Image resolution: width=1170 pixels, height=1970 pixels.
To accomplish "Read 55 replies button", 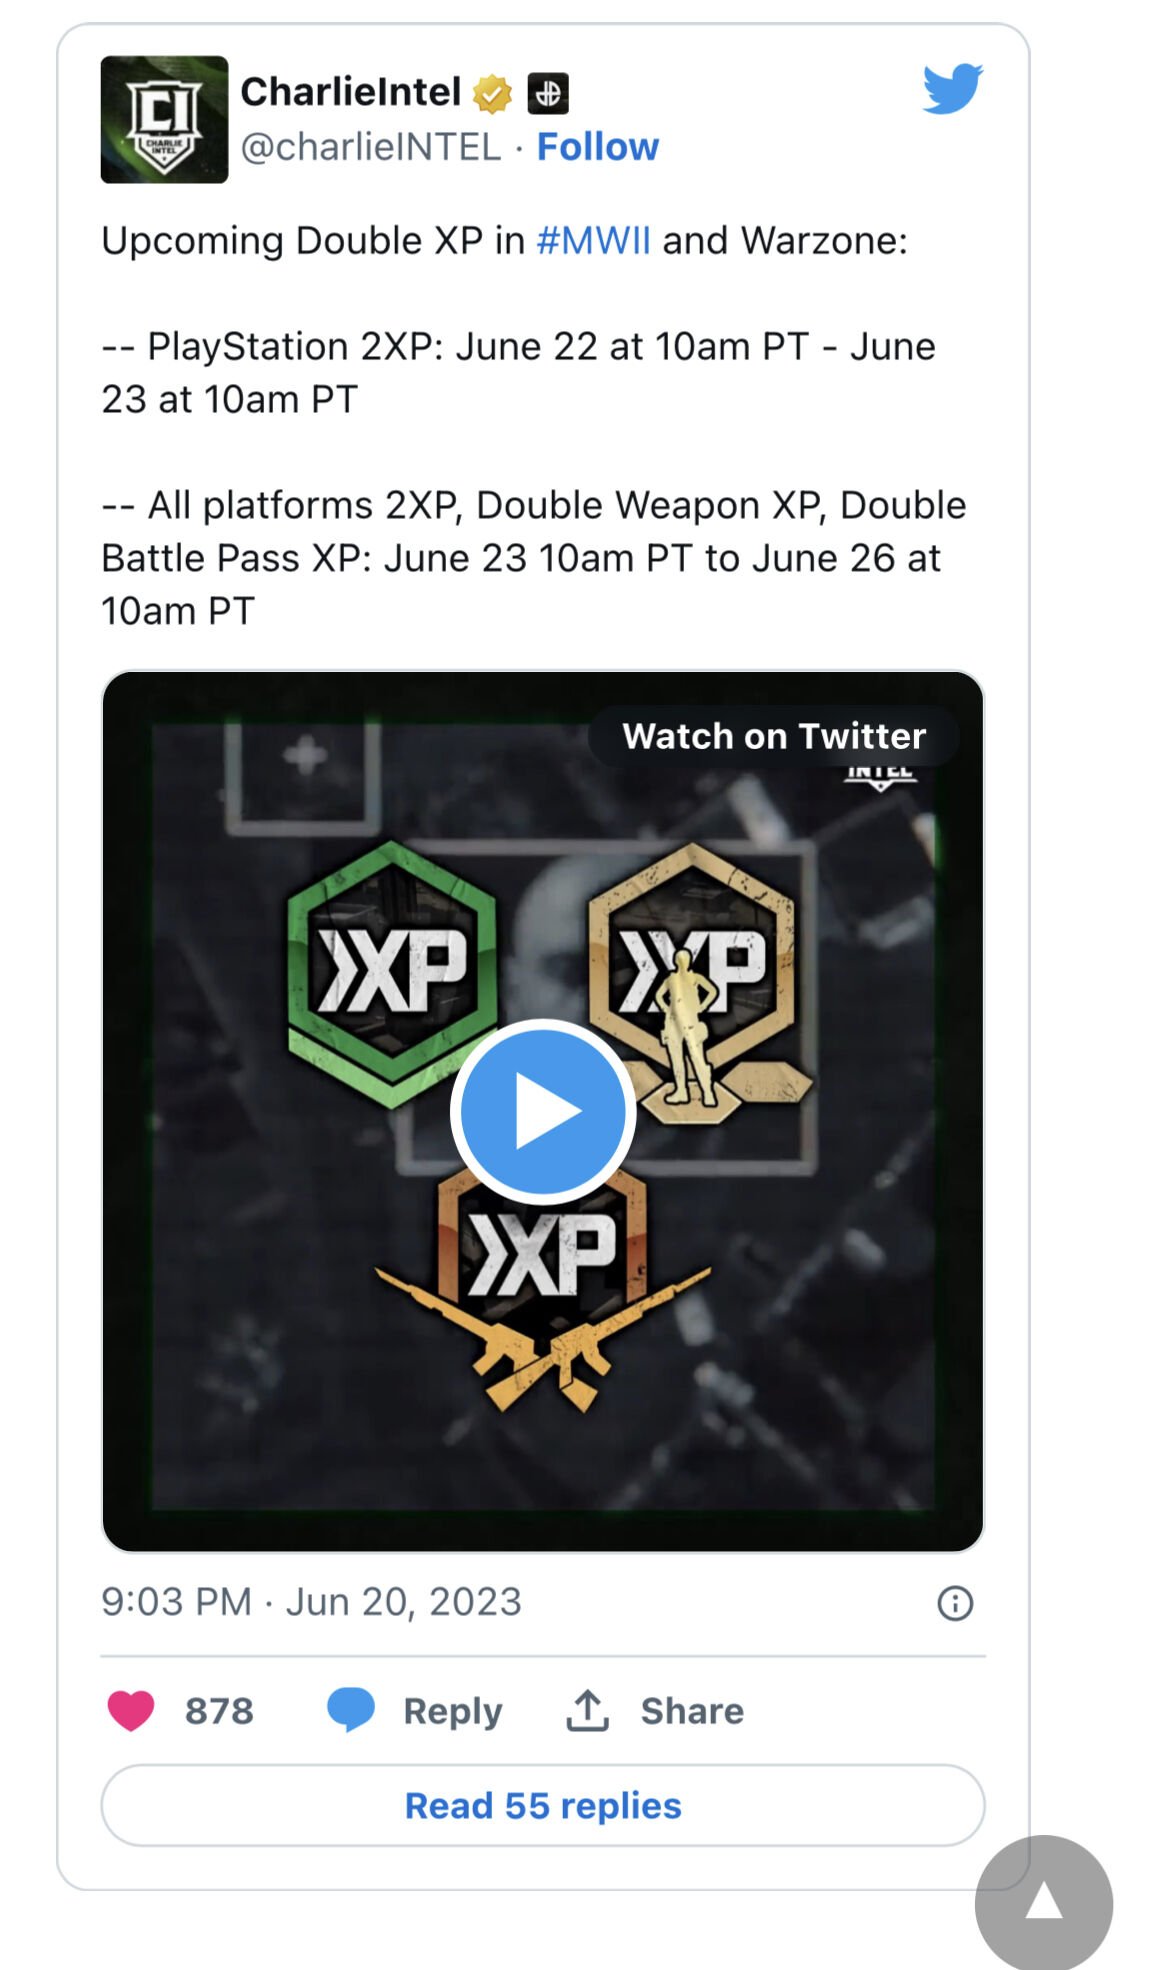I will [543, 1805].
